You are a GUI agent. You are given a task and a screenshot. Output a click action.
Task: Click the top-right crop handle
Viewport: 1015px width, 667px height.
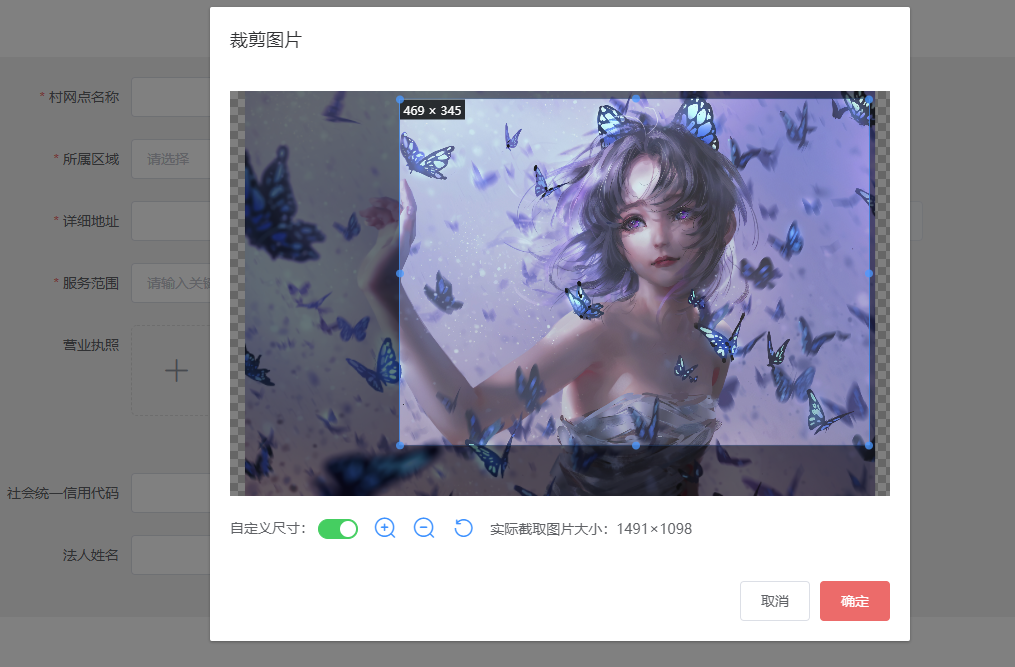click(x=869, y=99)
